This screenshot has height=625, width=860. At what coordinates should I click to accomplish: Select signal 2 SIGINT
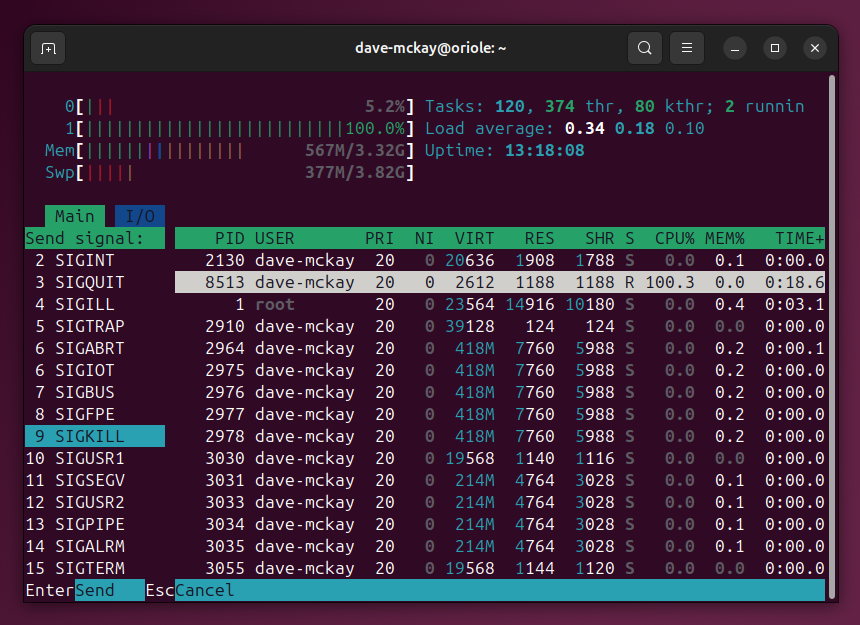pos(95,260)
